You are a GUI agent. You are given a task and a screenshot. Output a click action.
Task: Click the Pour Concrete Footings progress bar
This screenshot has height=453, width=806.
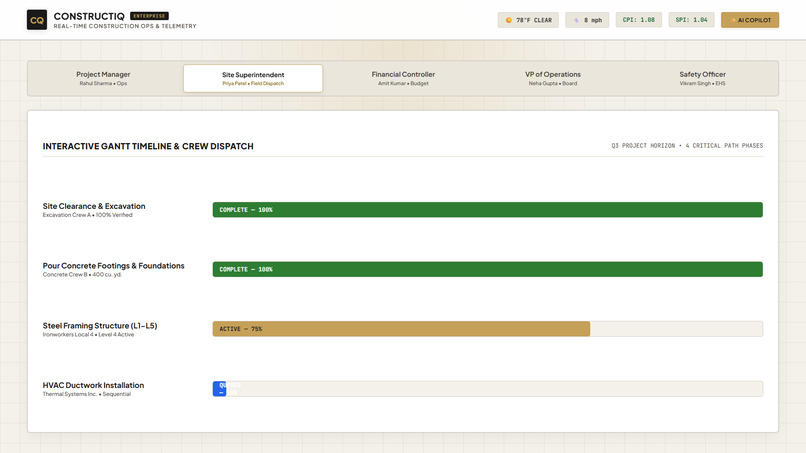coord(487,269)
